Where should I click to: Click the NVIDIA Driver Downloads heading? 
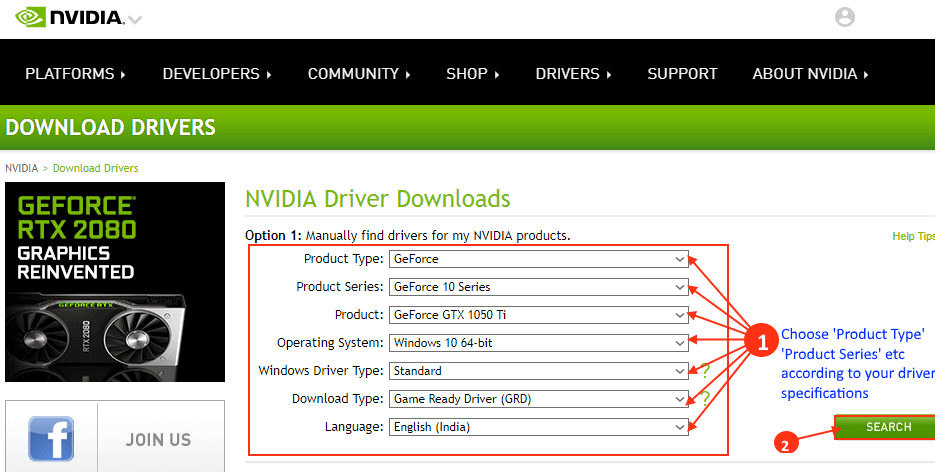tap(378, 199)
